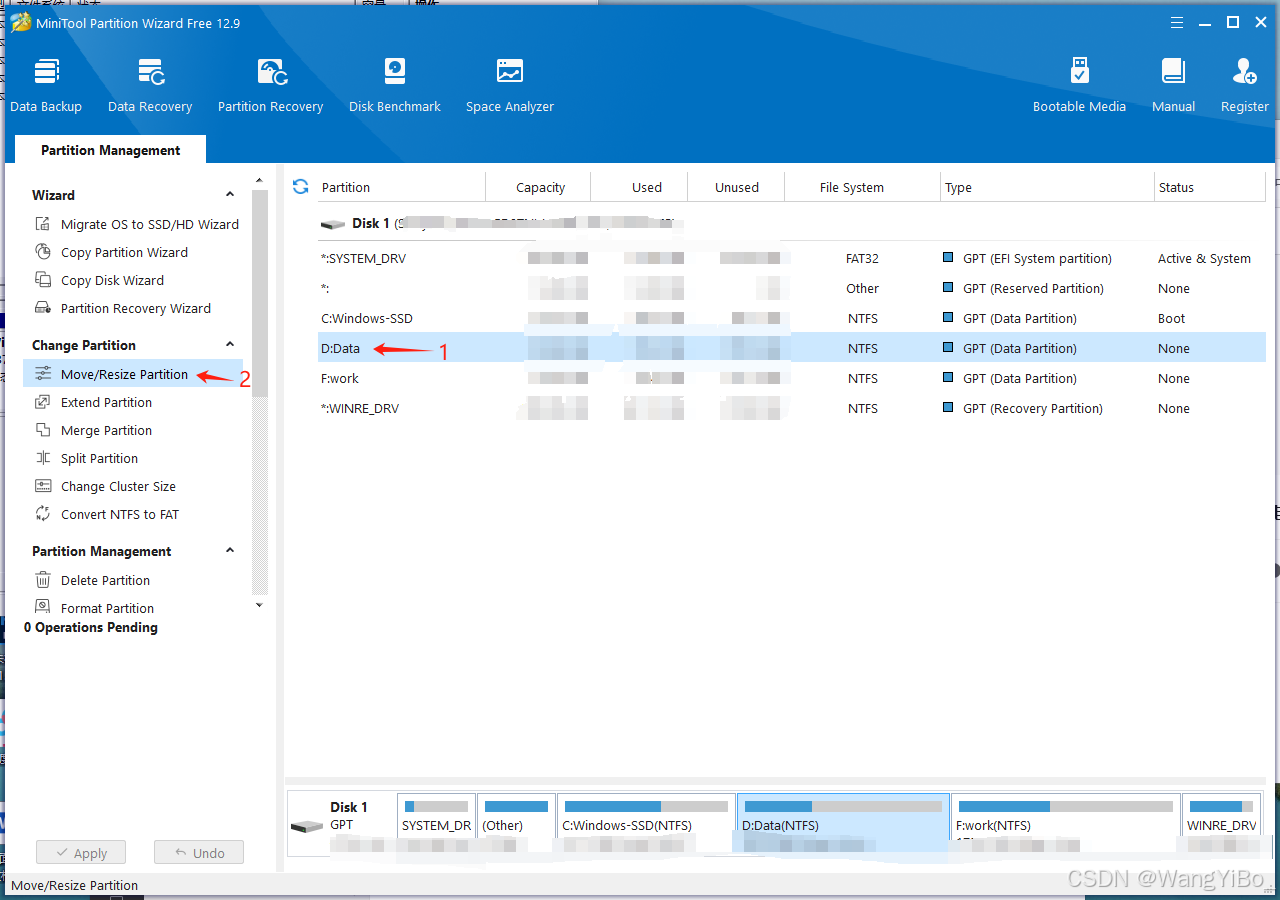Collapse the Wizard section
Image resolution: width=1280 pixels, height=900 pixels.
230,195
